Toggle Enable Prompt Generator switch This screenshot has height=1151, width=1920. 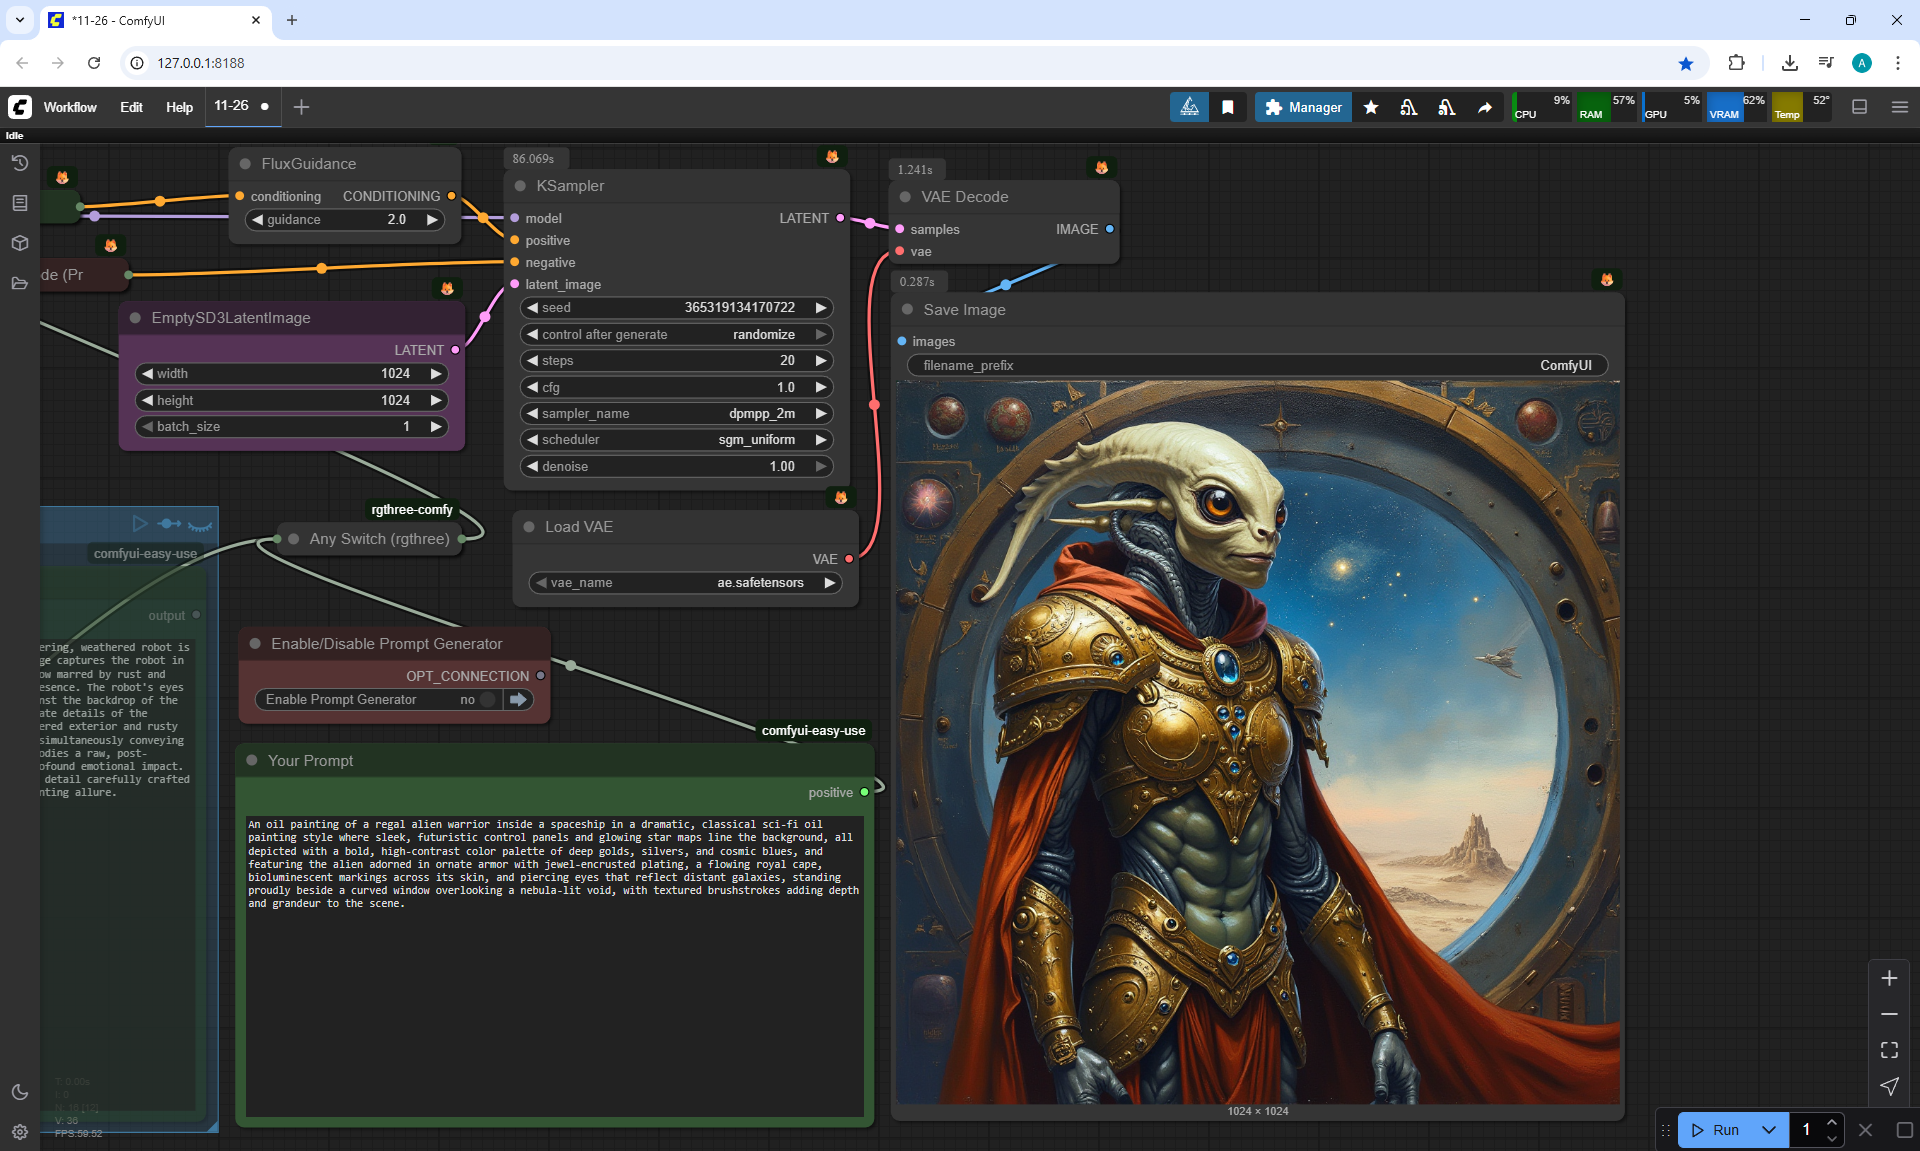coord(487,700)
